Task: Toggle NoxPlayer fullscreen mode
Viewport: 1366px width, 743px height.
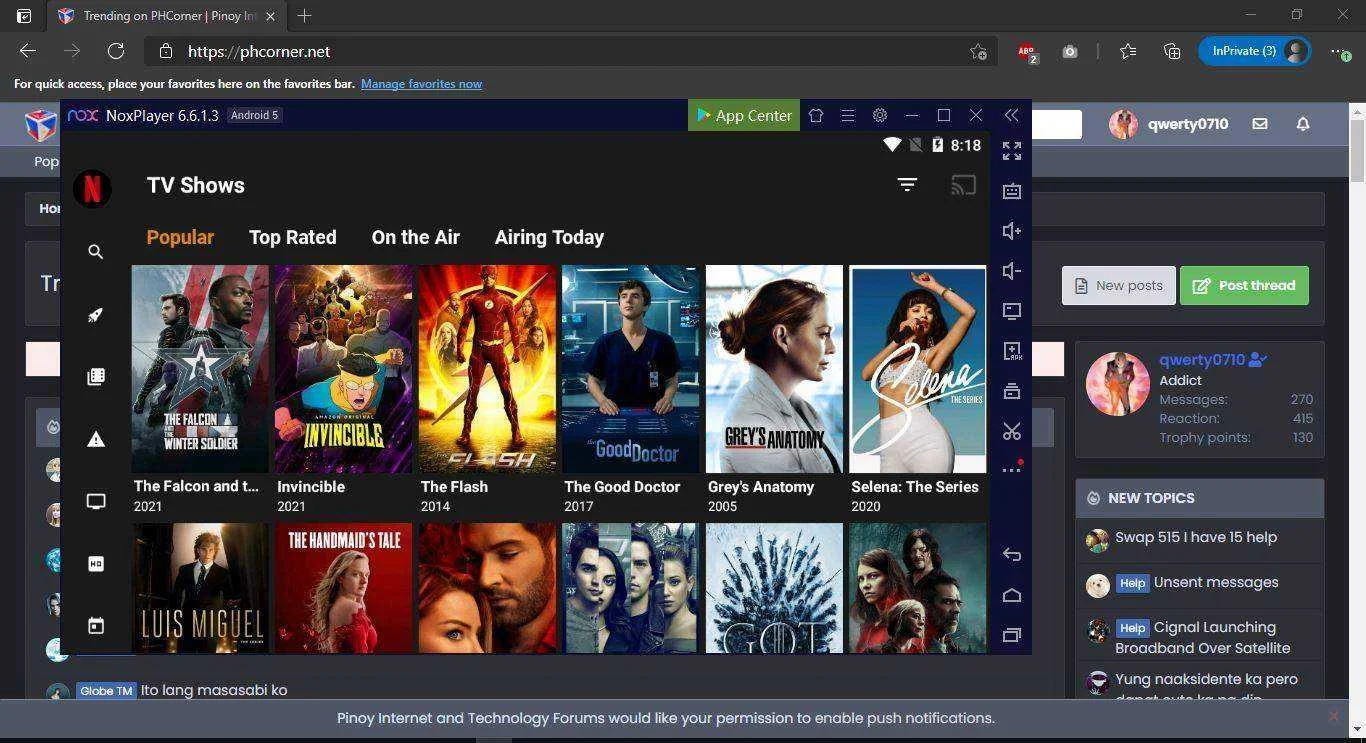Action: coord(1012,150)
